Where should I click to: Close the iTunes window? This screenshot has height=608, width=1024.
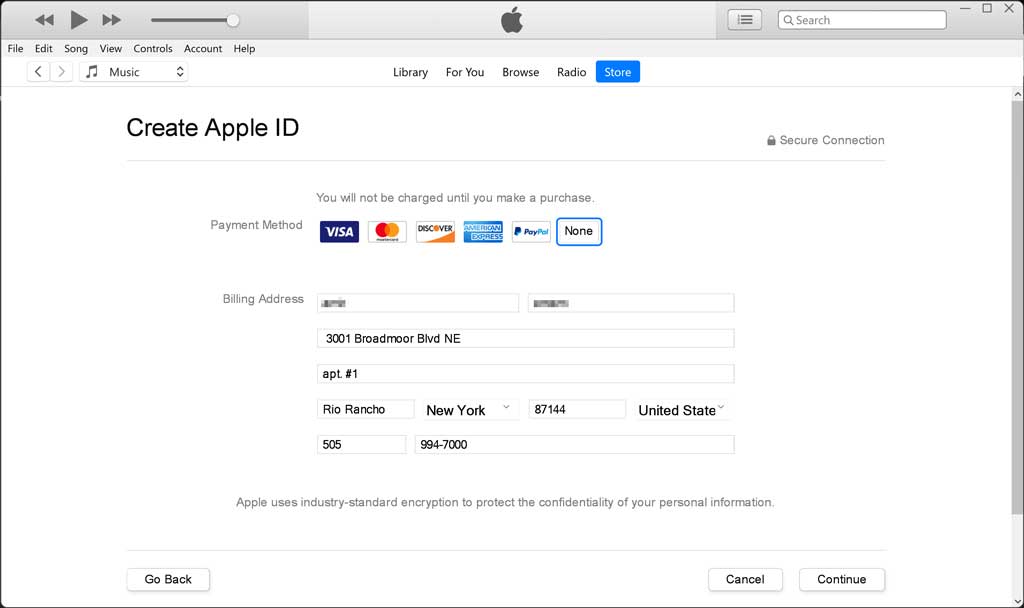click(1009, 8)
